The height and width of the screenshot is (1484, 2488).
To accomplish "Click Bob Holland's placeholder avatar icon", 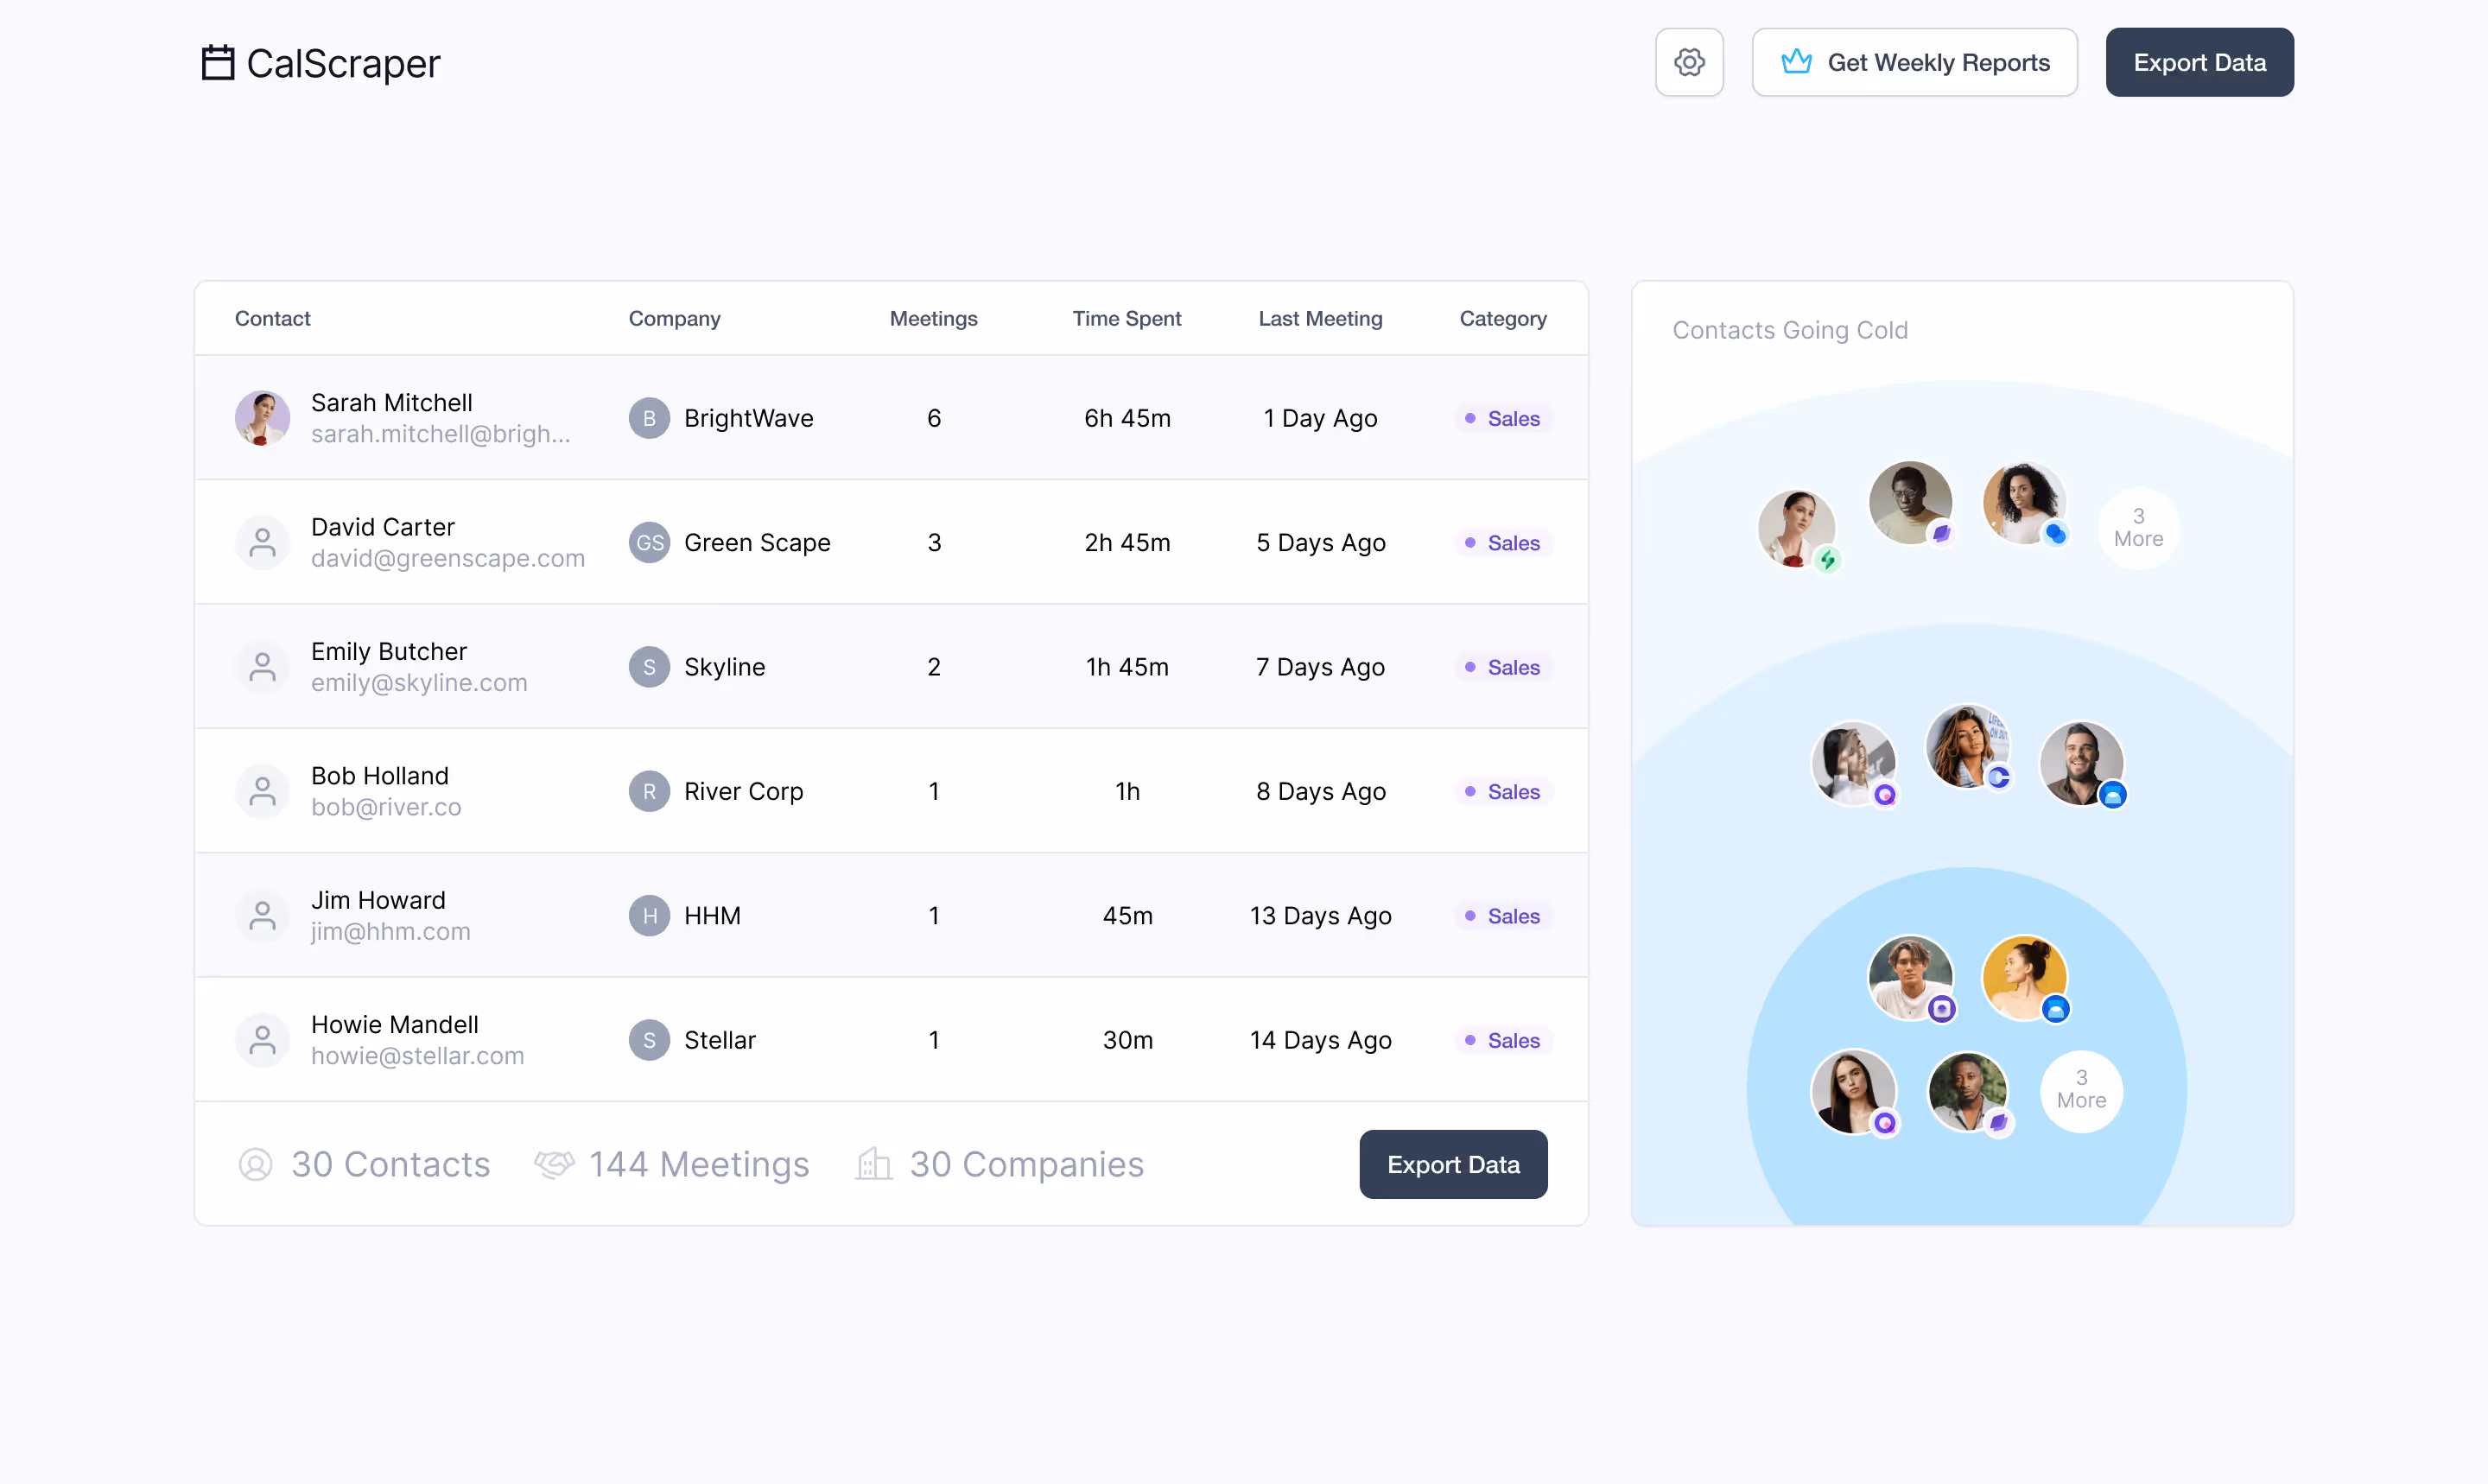I will (x=263, y=791).
